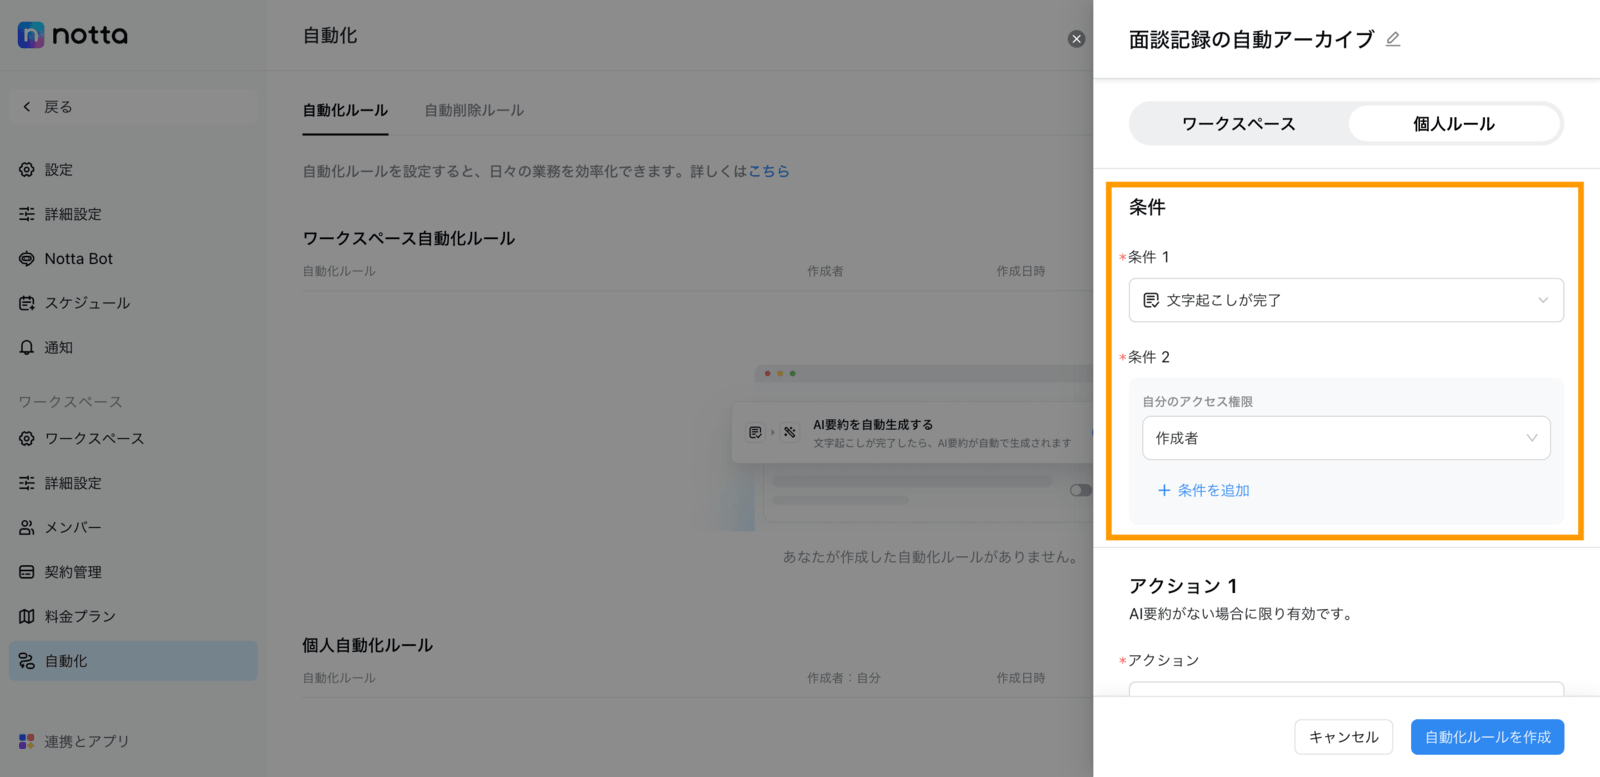Go back with the 戻る chevron
Screen dimensions: 1600x777
[27, 107]
